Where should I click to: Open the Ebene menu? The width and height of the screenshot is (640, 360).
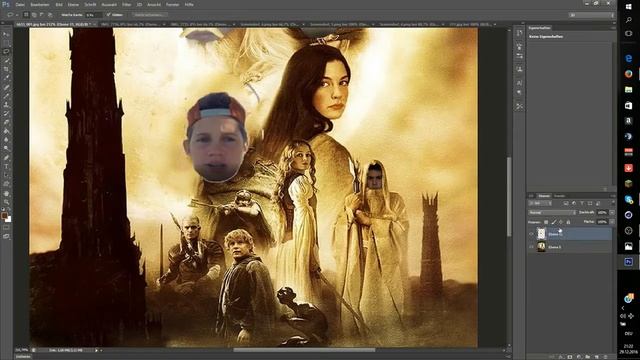click(73, 4)
